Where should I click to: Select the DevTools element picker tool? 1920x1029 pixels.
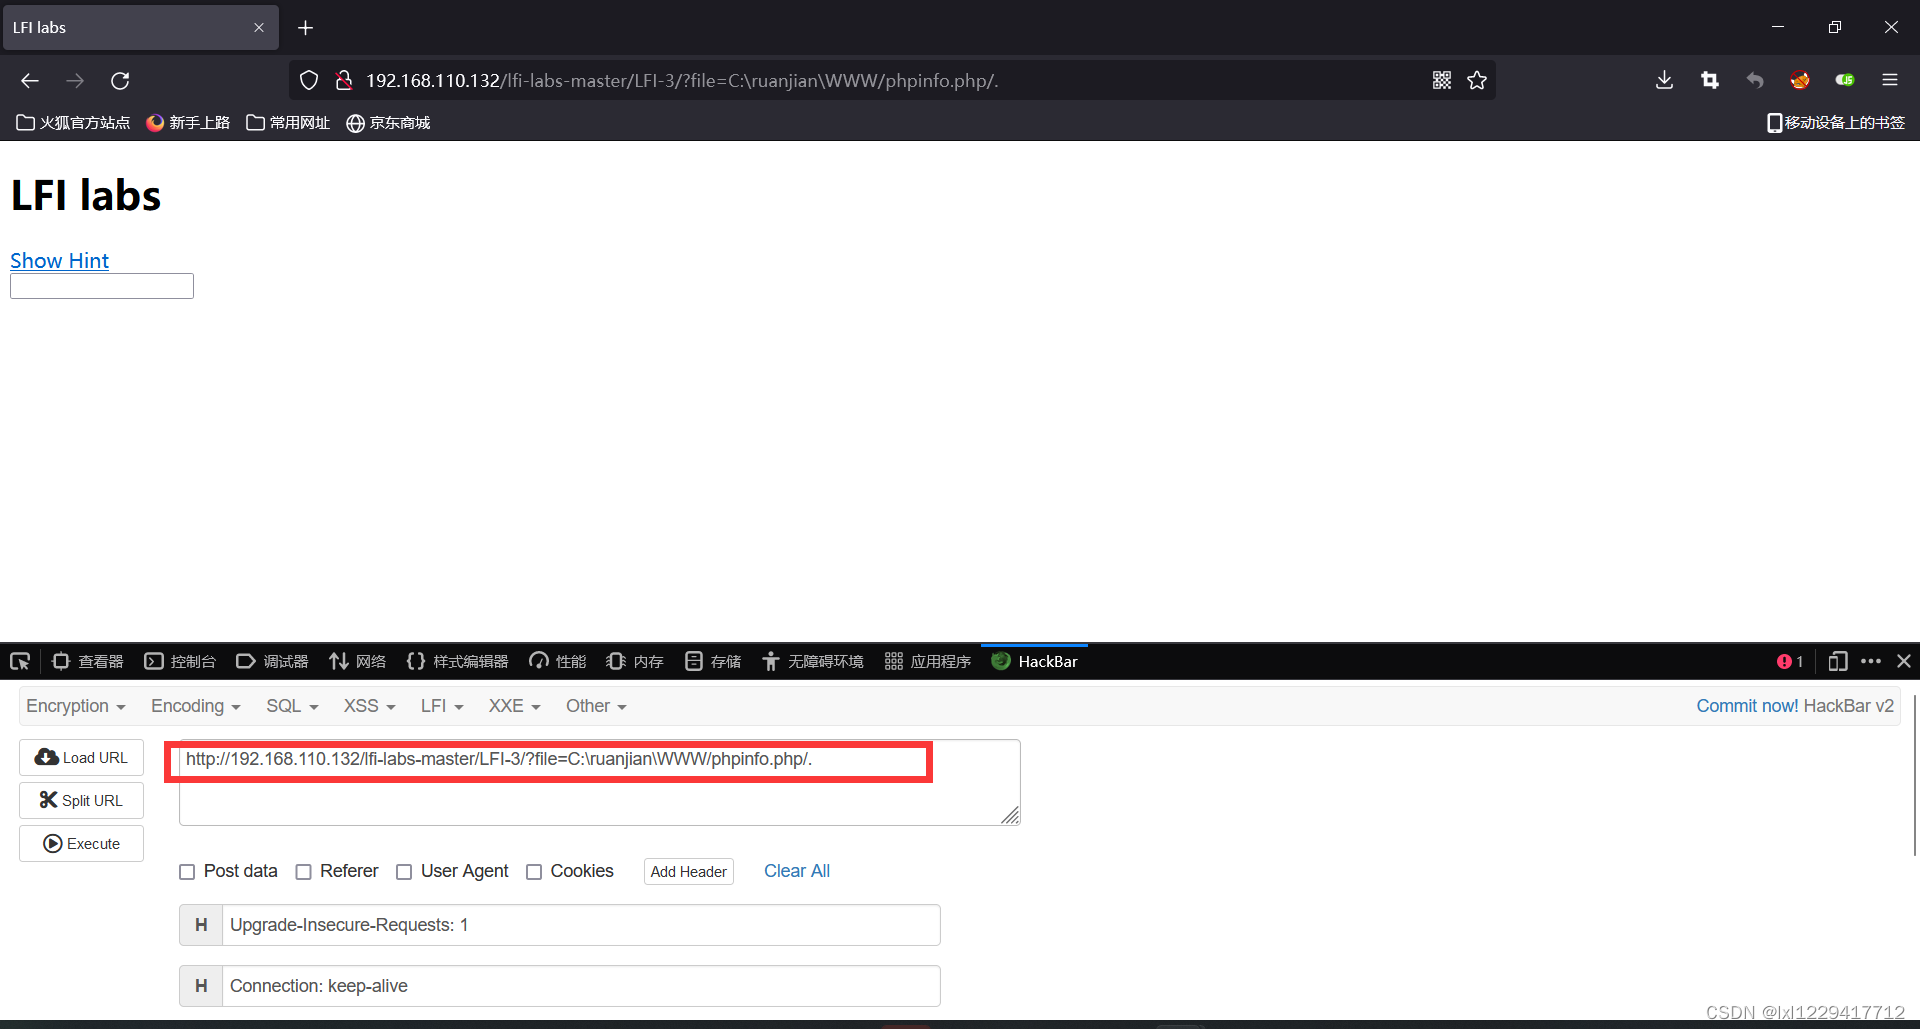tap(20, 661)
